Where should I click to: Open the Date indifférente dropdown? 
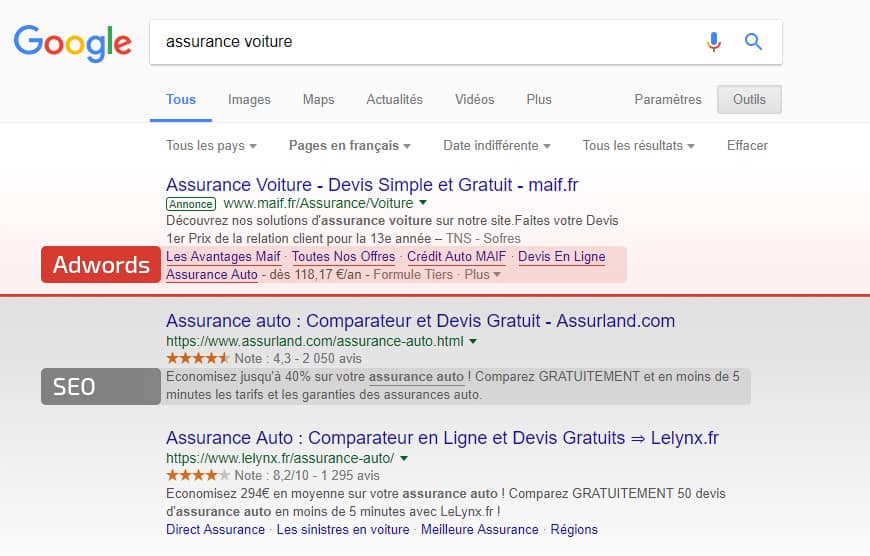pyautogui.click(x=497, y=146)
